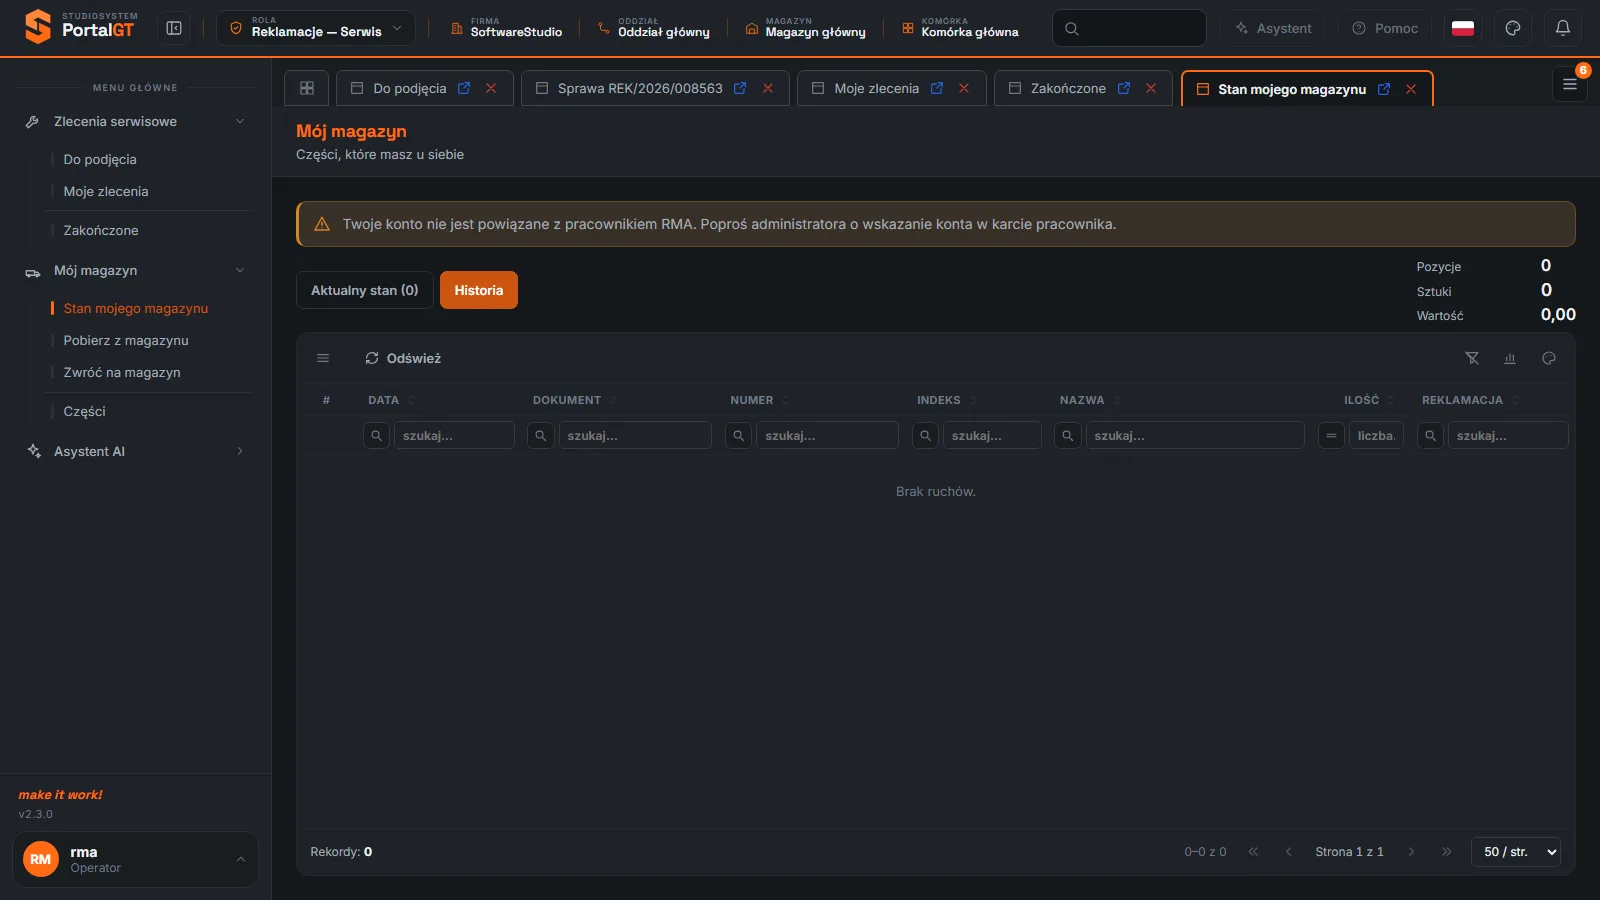The width and height of the screenshot is (1600, 900).
Task: Collapse the sidebar with the panel toggle icon
Action: tap(174, 28)
